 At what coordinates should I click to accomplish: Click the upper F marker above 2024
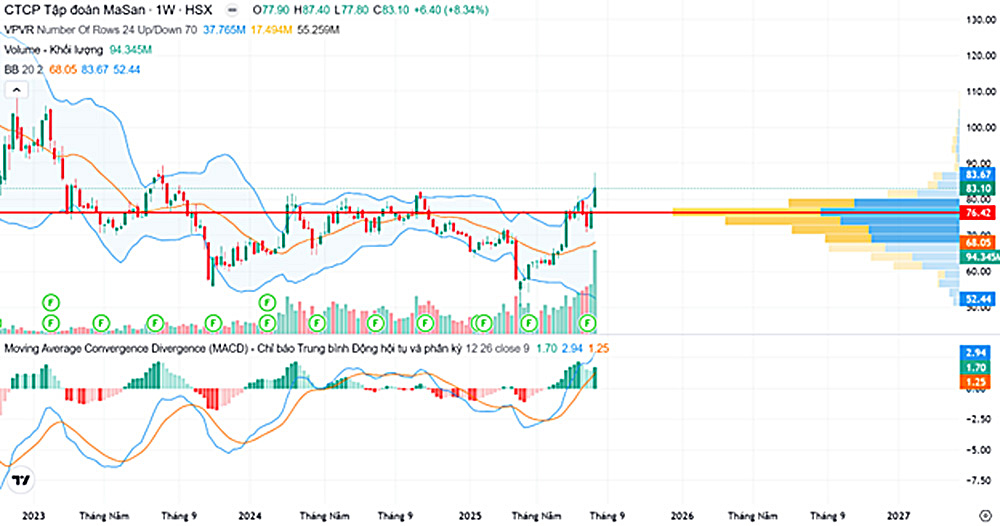pos(267,302)
